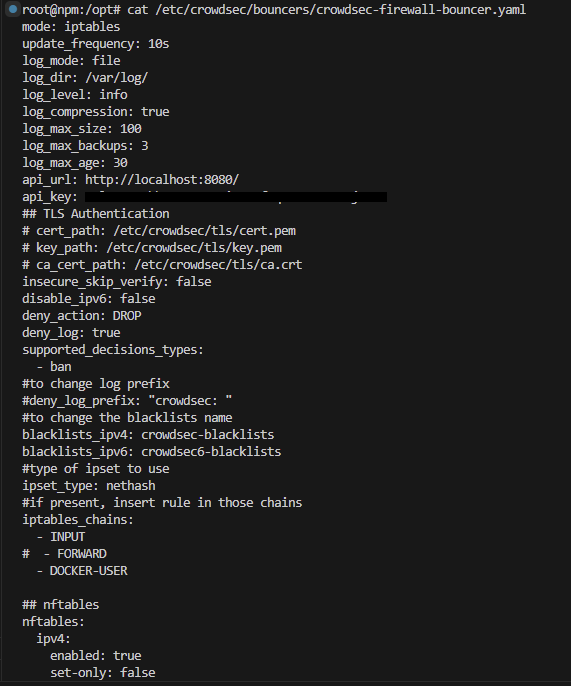Click the update_frequency: 10s line
Image resolution: width=571 pixels, height=686 pixels.
click(x=95, y=44)
